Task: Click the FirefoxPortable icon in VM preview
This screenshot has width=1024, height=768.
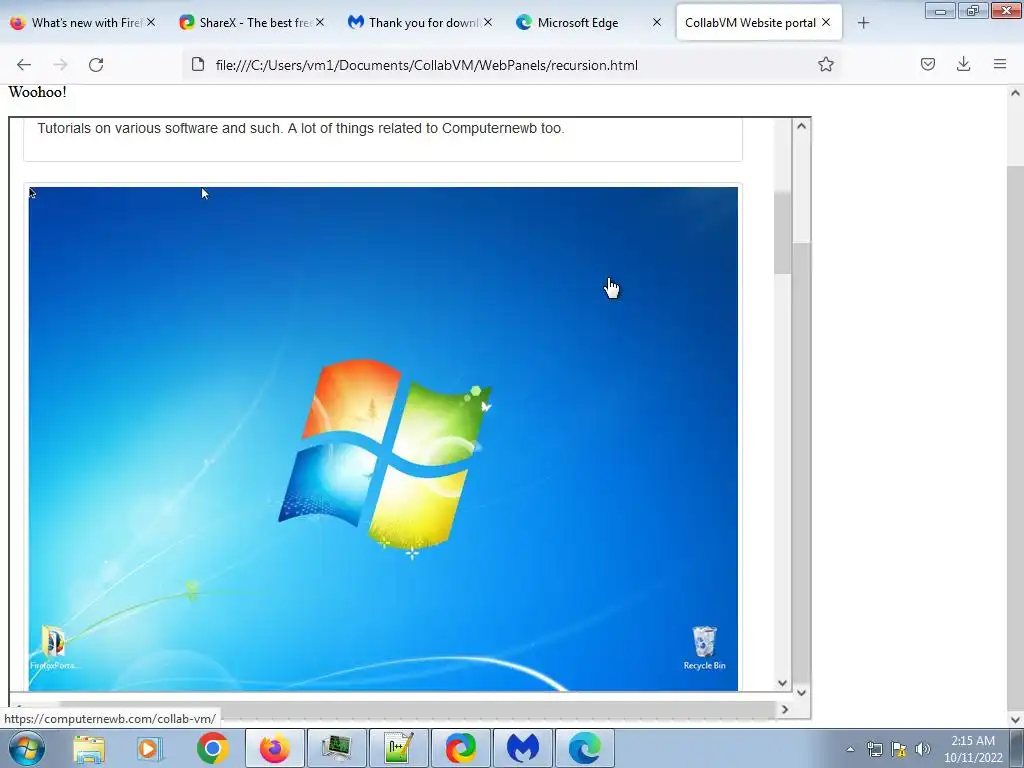Action: [54, 648]
